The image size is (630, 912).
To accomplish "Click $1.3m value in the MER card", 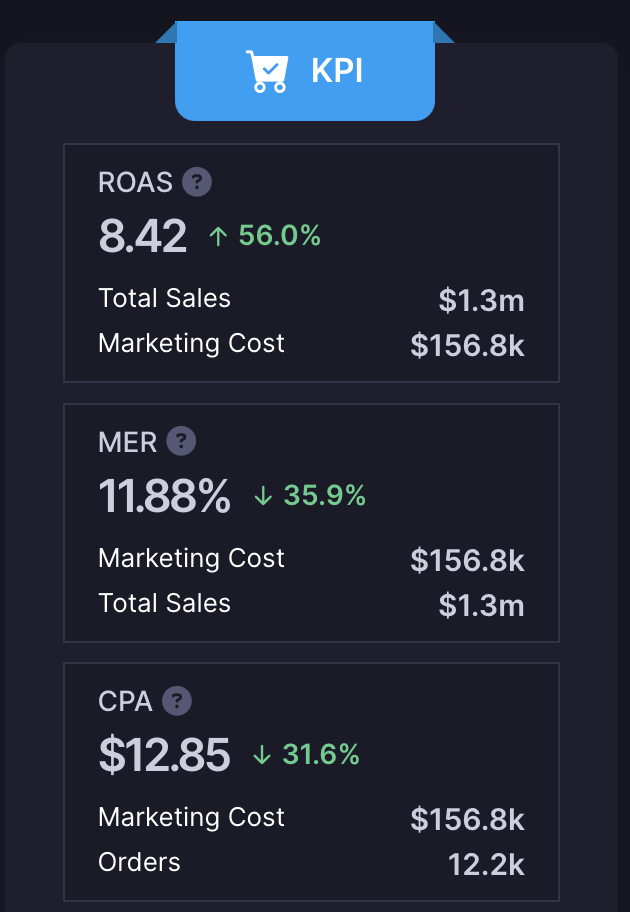I will (482, 605).
